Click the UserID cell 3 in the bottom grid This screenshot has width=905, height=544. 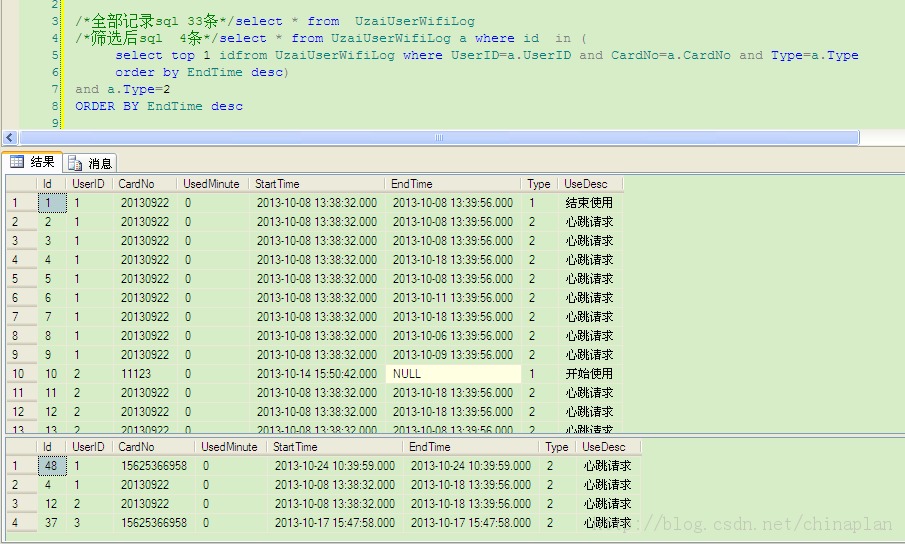click(x=89, y=523)
